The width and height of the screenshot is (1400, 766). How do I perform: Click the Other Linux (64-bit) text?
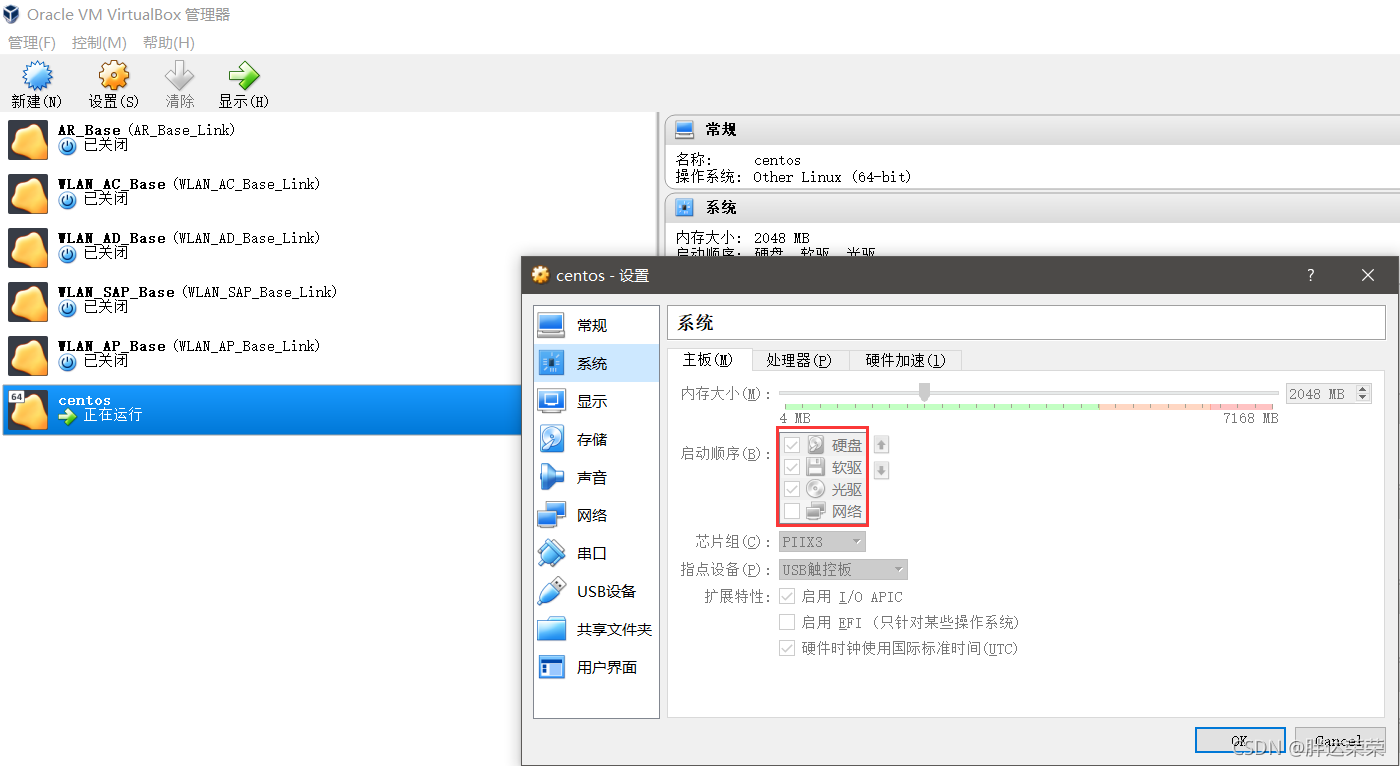point(832,177)
